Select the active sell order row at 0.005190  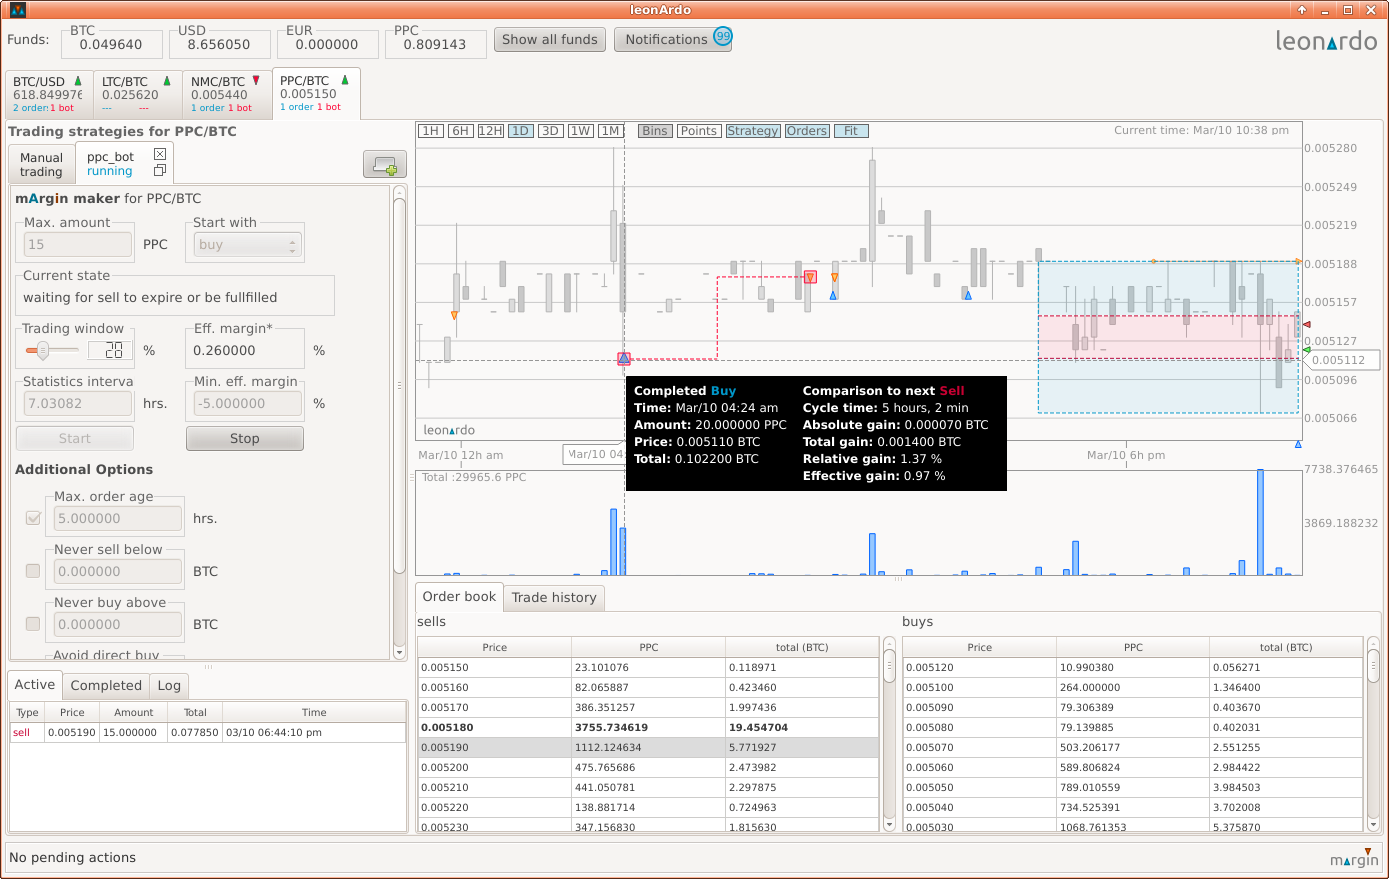208,732
